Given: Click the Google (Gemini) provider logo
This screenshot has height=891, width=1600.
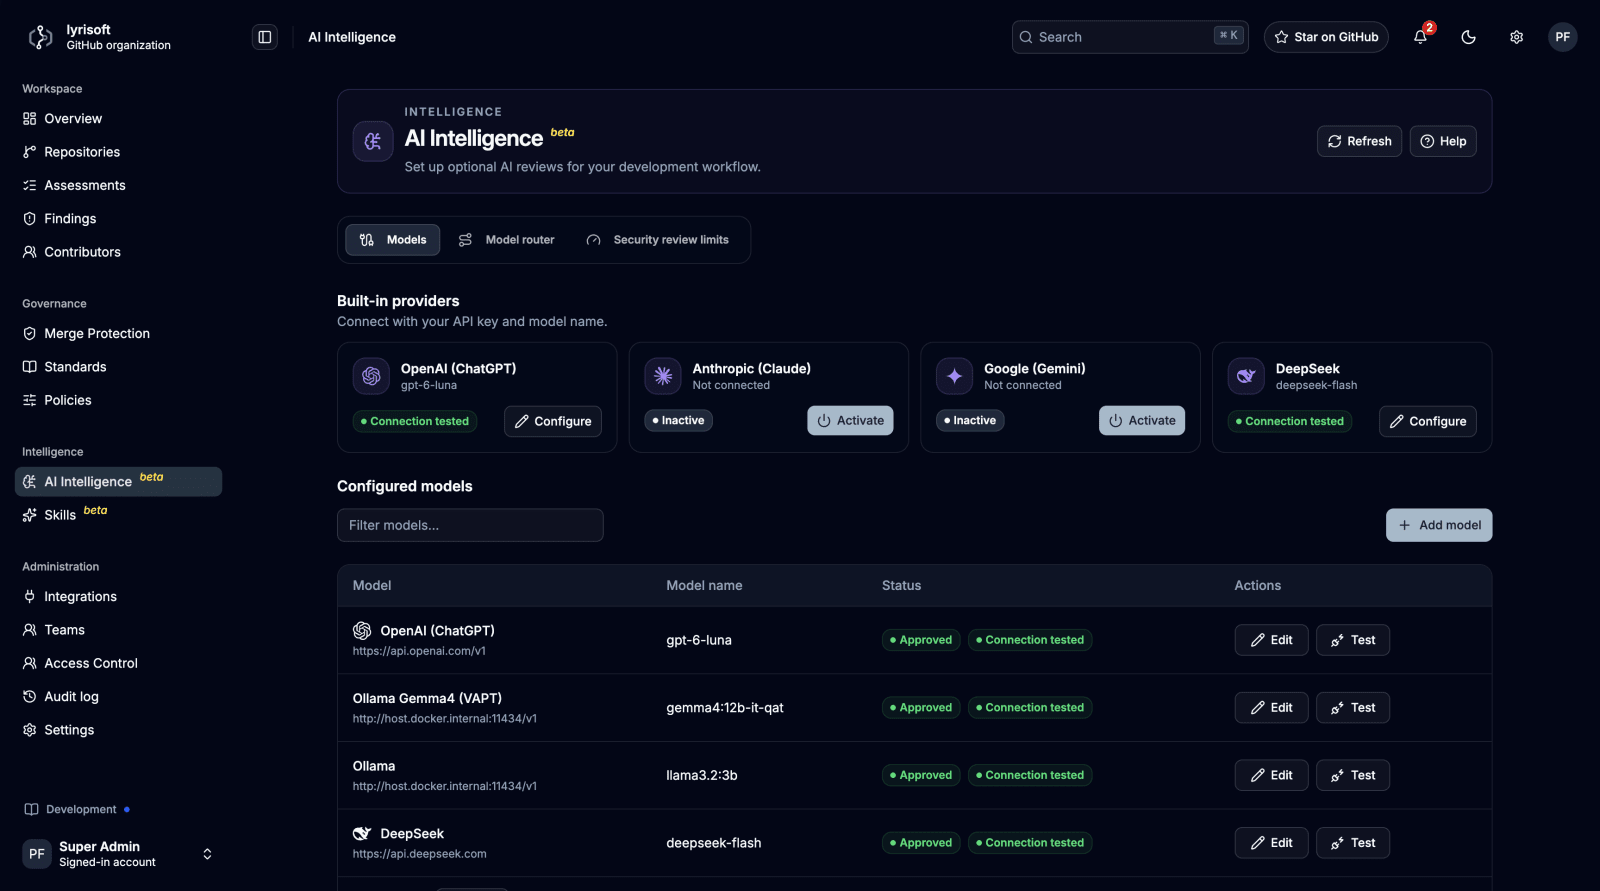Looking at the screenshot, I should 954,376.
